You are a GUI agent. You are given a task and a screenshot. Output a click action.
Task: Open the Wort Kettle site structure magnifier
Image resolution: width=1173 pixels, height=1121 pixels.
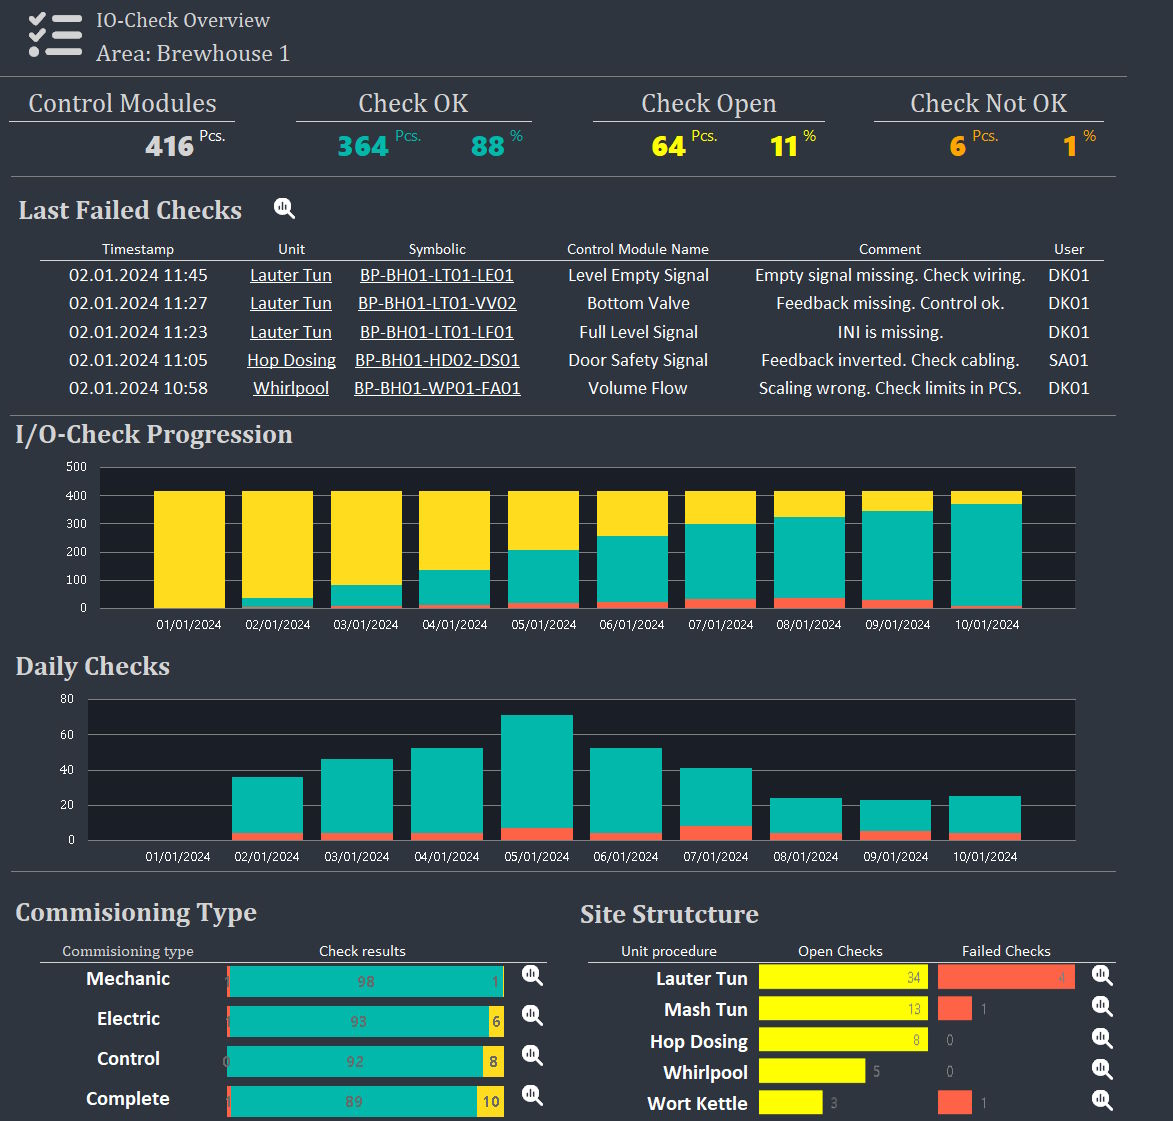coord(1102,1100)
